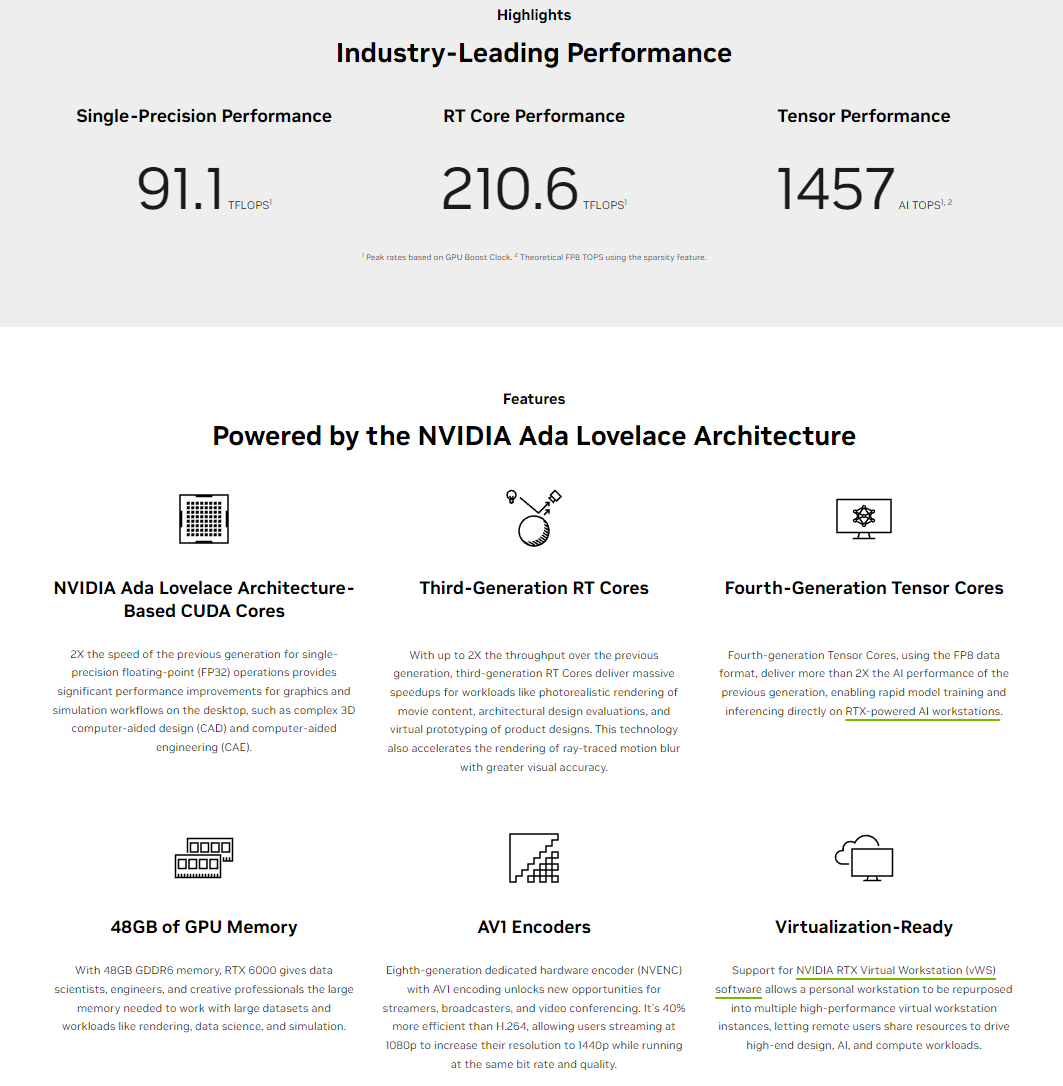Viewport: 1063px width, 1086px height.
Task: Click the CUDA Cores FP32 description paragraph
Action: click(204, 700)
